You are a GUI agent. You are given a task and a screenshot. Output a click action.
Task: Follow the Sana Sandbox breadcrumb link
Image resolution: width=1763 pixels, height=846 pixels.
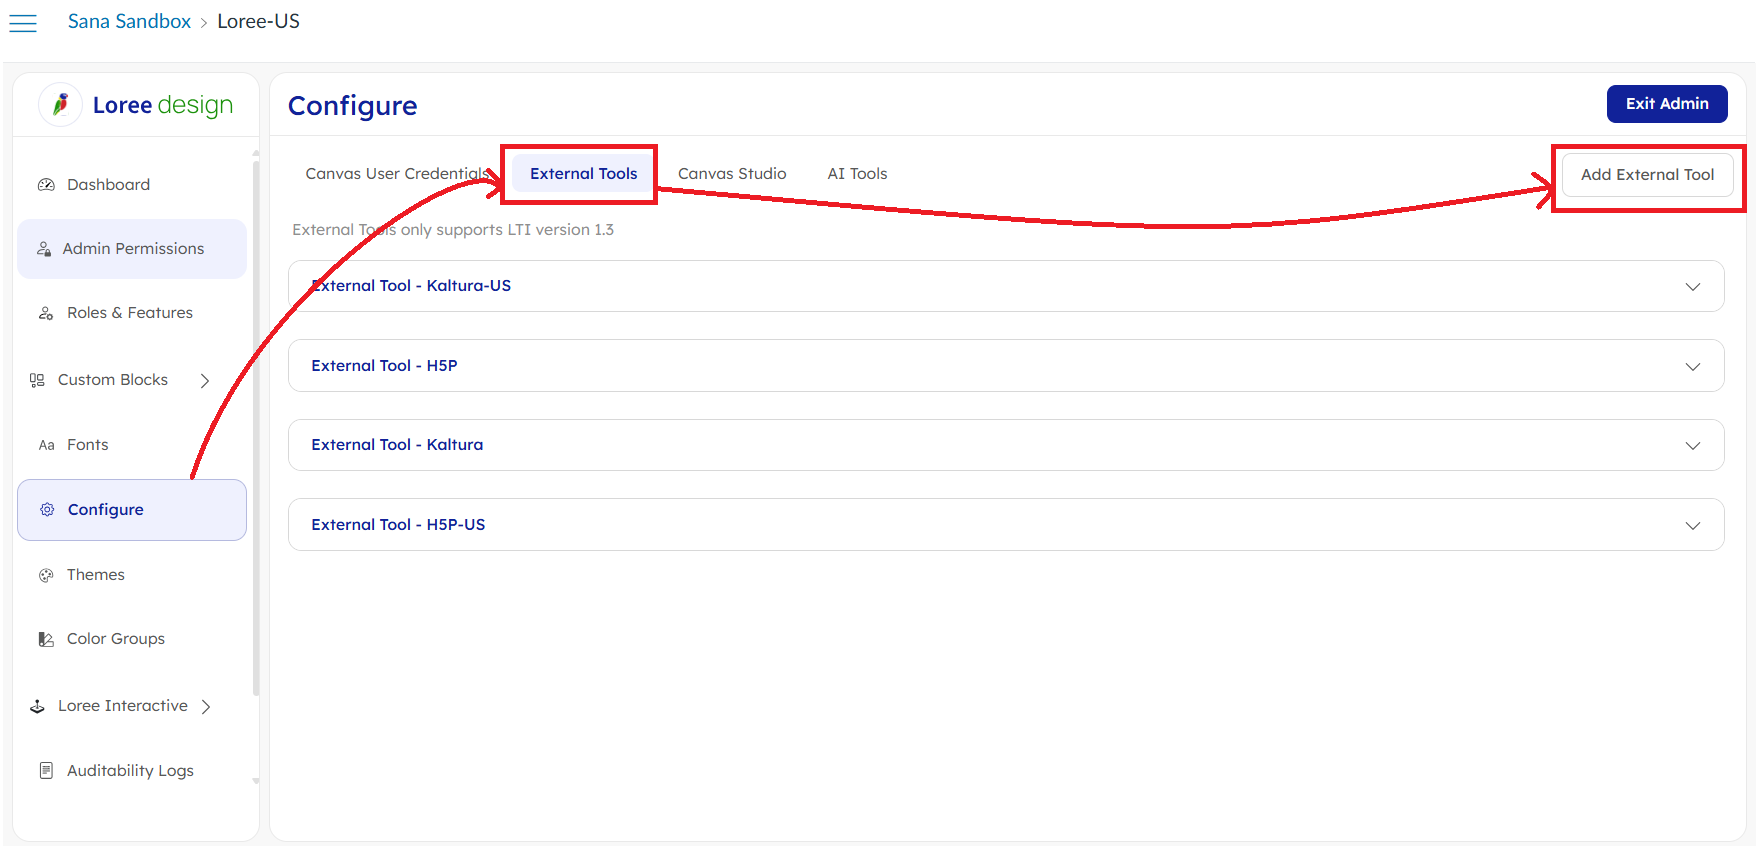pyautogui.click(x=129, y=22)
